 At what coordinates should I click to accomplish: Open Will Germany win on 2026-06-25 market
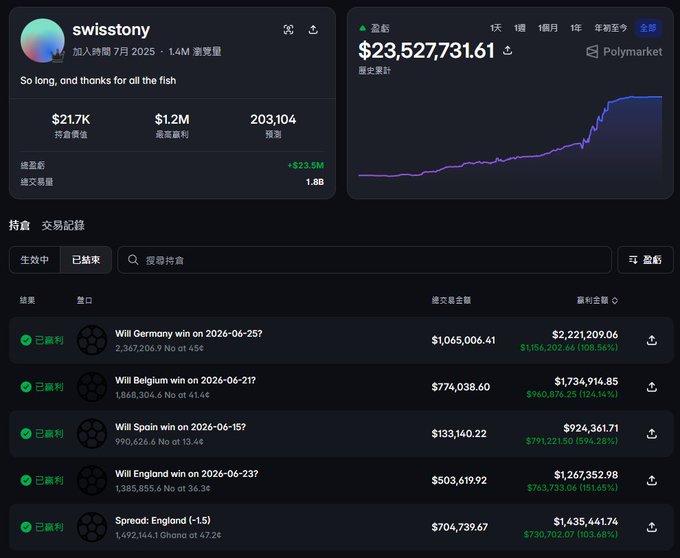point(189,333)
